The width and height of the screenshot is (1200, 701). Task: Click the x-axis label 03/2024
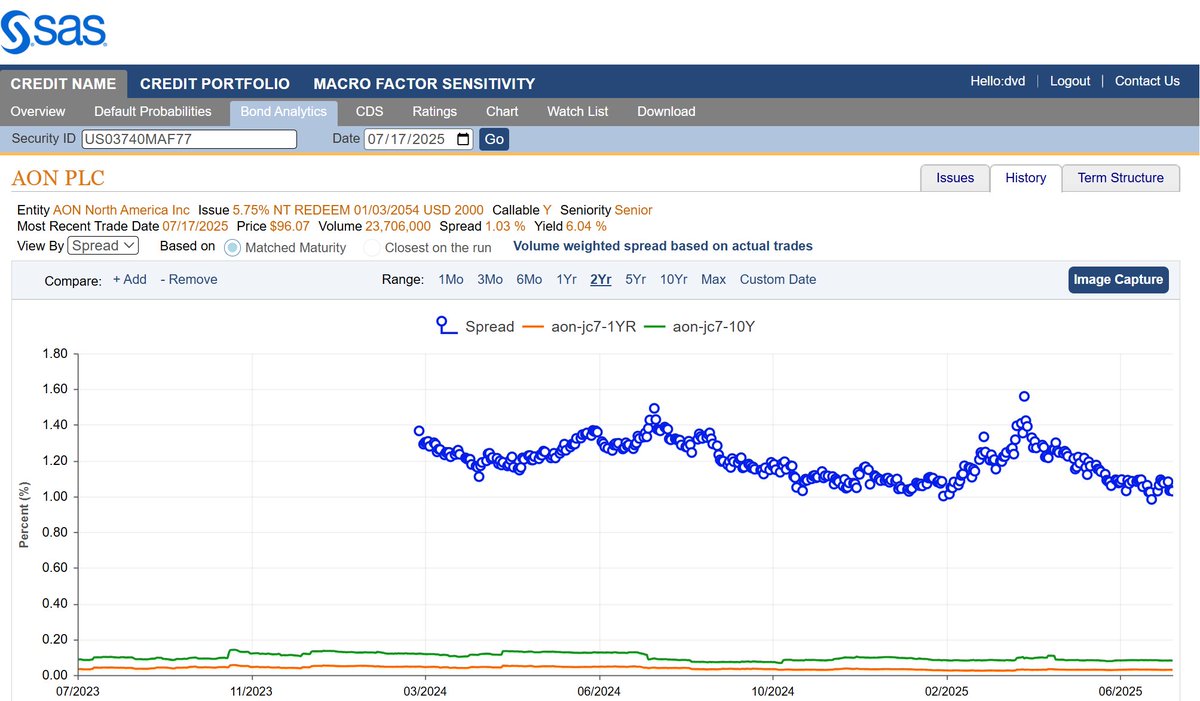click(424, 690)
